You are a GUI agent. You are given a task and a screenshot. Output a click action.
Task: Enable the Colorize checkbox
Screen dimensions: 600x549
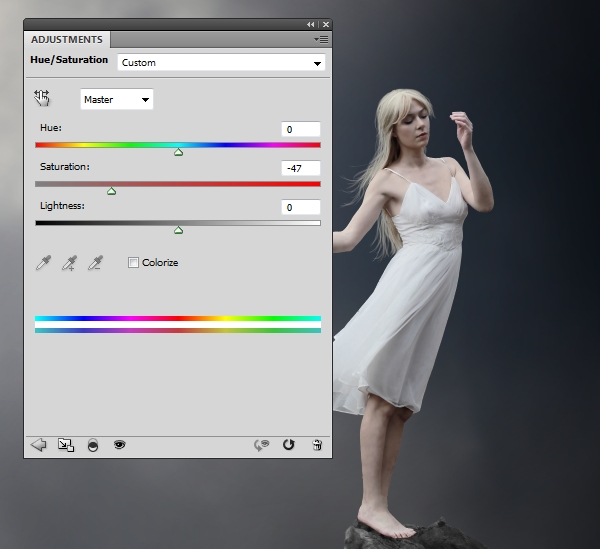[x=134, y=263]
